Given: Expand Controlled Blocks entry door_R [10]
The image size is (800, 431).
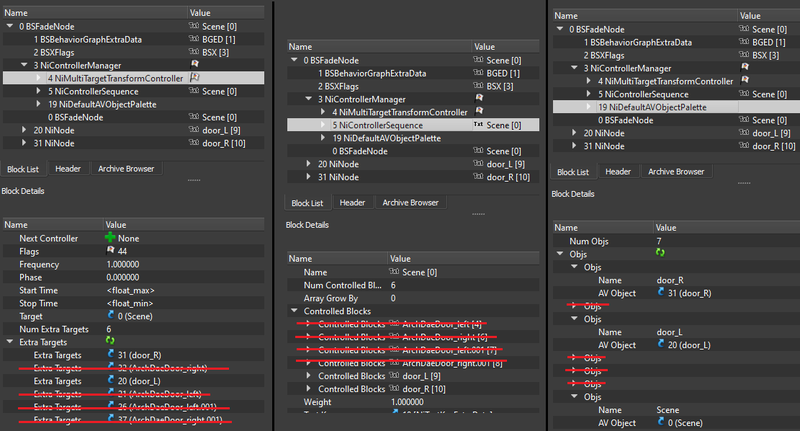Looking at the screenshot, I should tap(309, 389).
